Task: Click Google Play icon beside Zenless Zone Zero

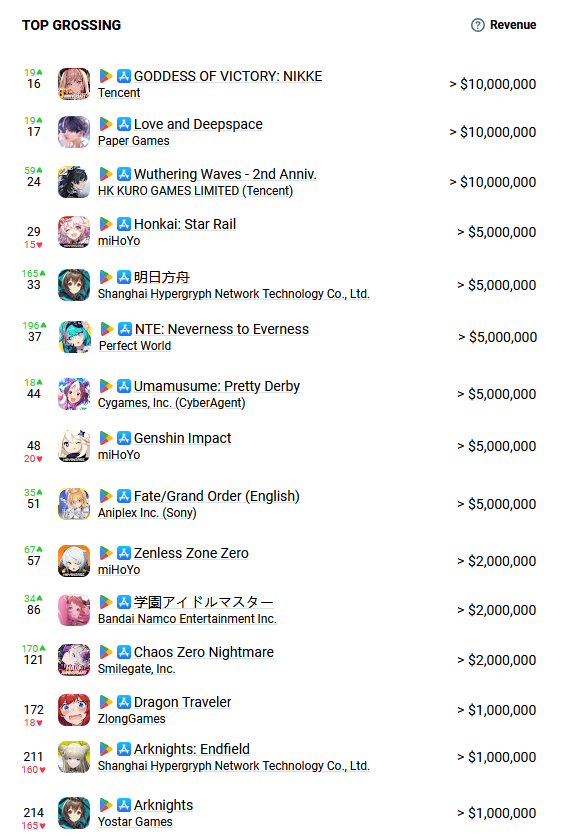Action: pos(106,554)
